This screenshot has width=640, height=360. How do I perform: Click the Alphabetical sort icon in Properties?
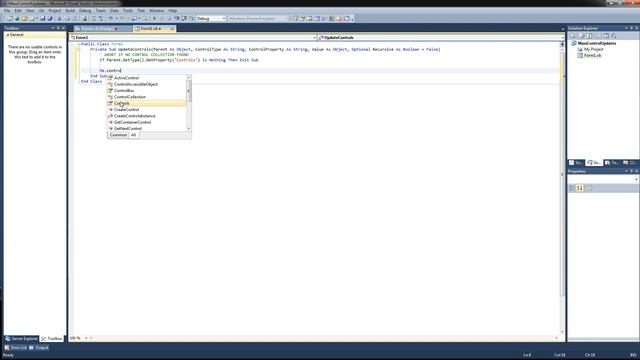point(580,188)
